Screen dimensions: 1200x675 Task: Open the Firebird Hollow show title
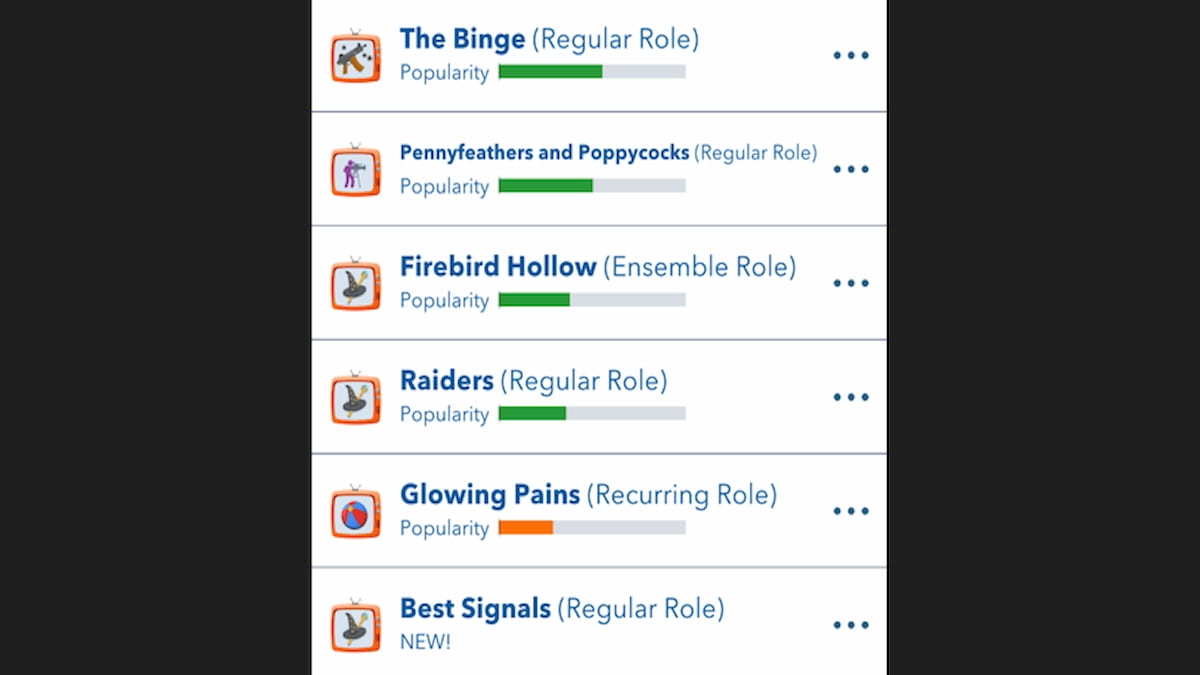[498, 267]
